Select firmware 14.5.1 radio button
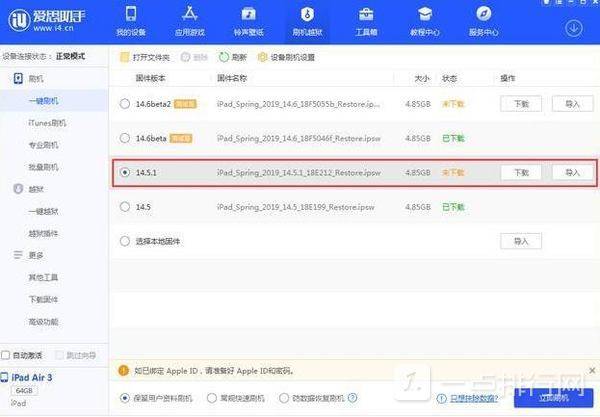The image size is (600, 417). [125, 173]
